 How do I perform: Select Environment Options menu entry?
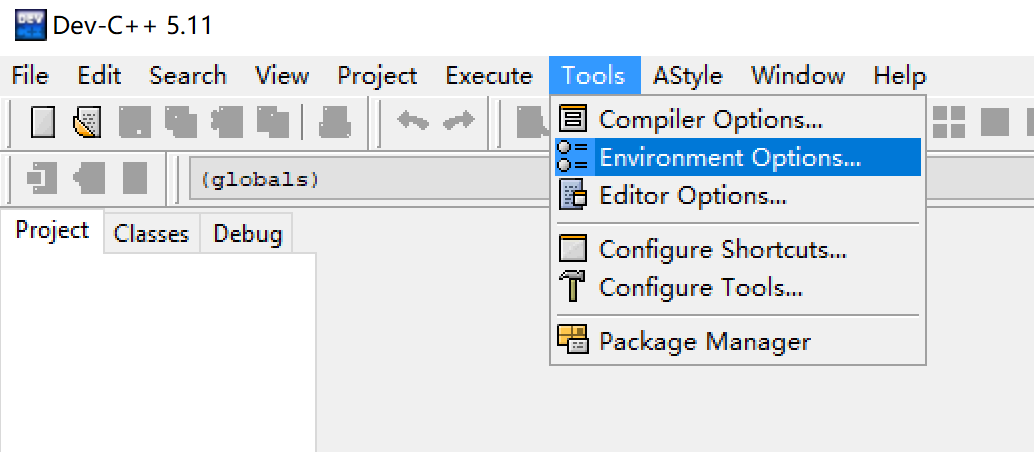[738, 157]
